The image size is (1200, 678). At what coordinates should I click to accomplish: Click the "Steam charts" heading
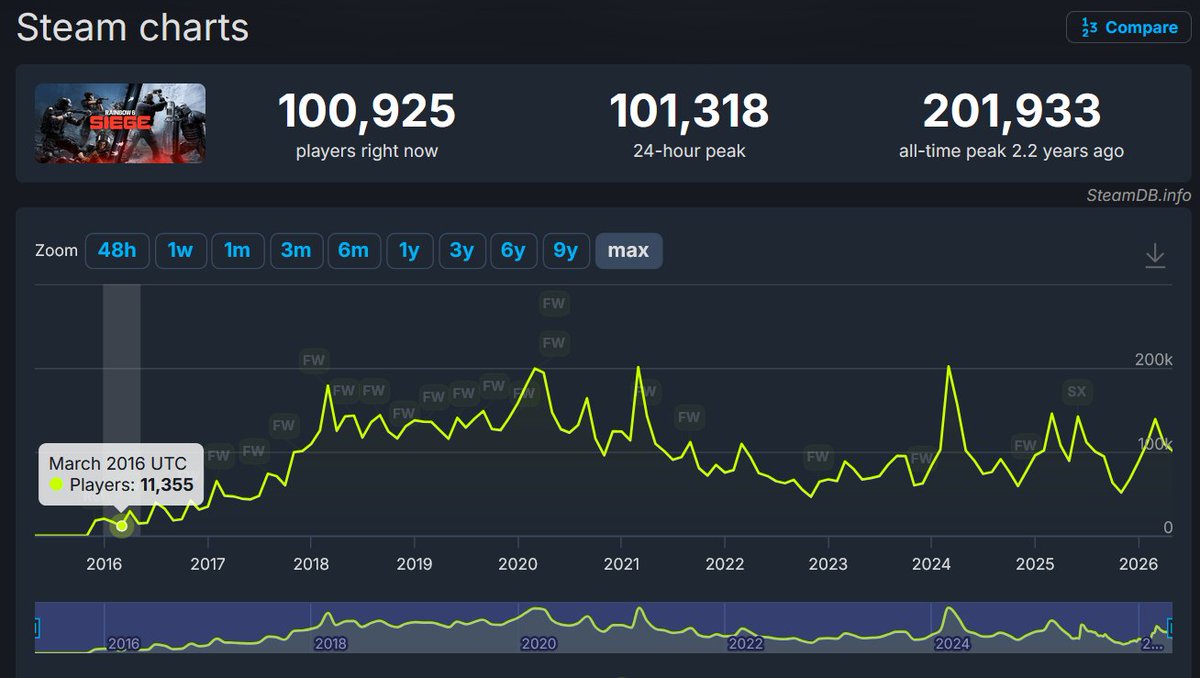point(133,27)
